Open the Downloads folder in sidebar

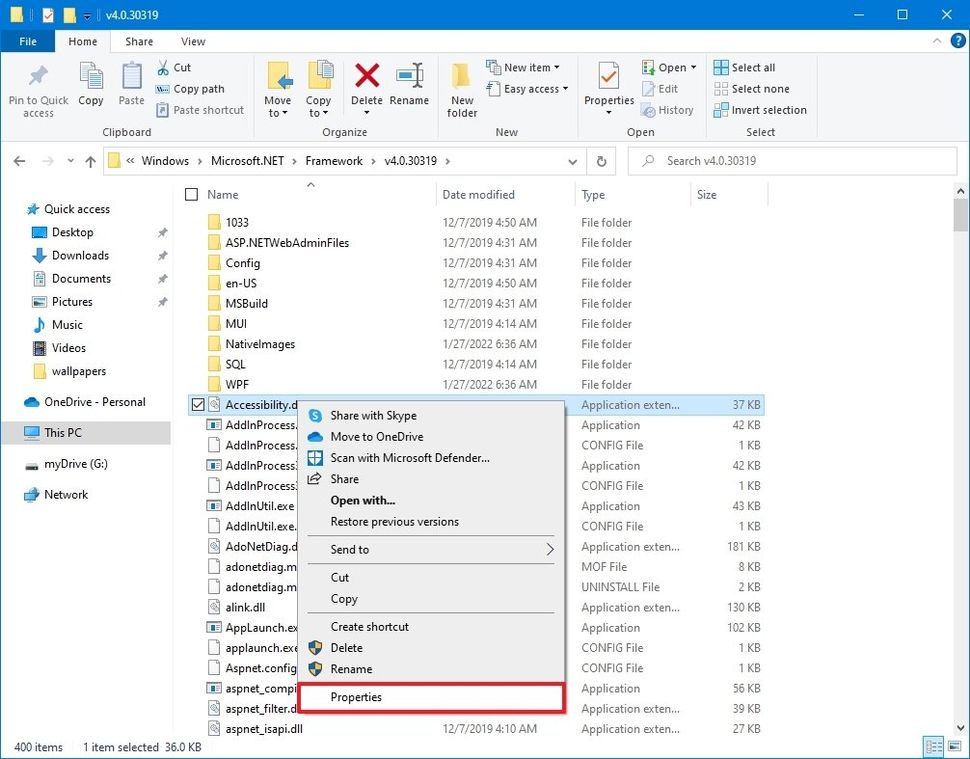point(80,255)
